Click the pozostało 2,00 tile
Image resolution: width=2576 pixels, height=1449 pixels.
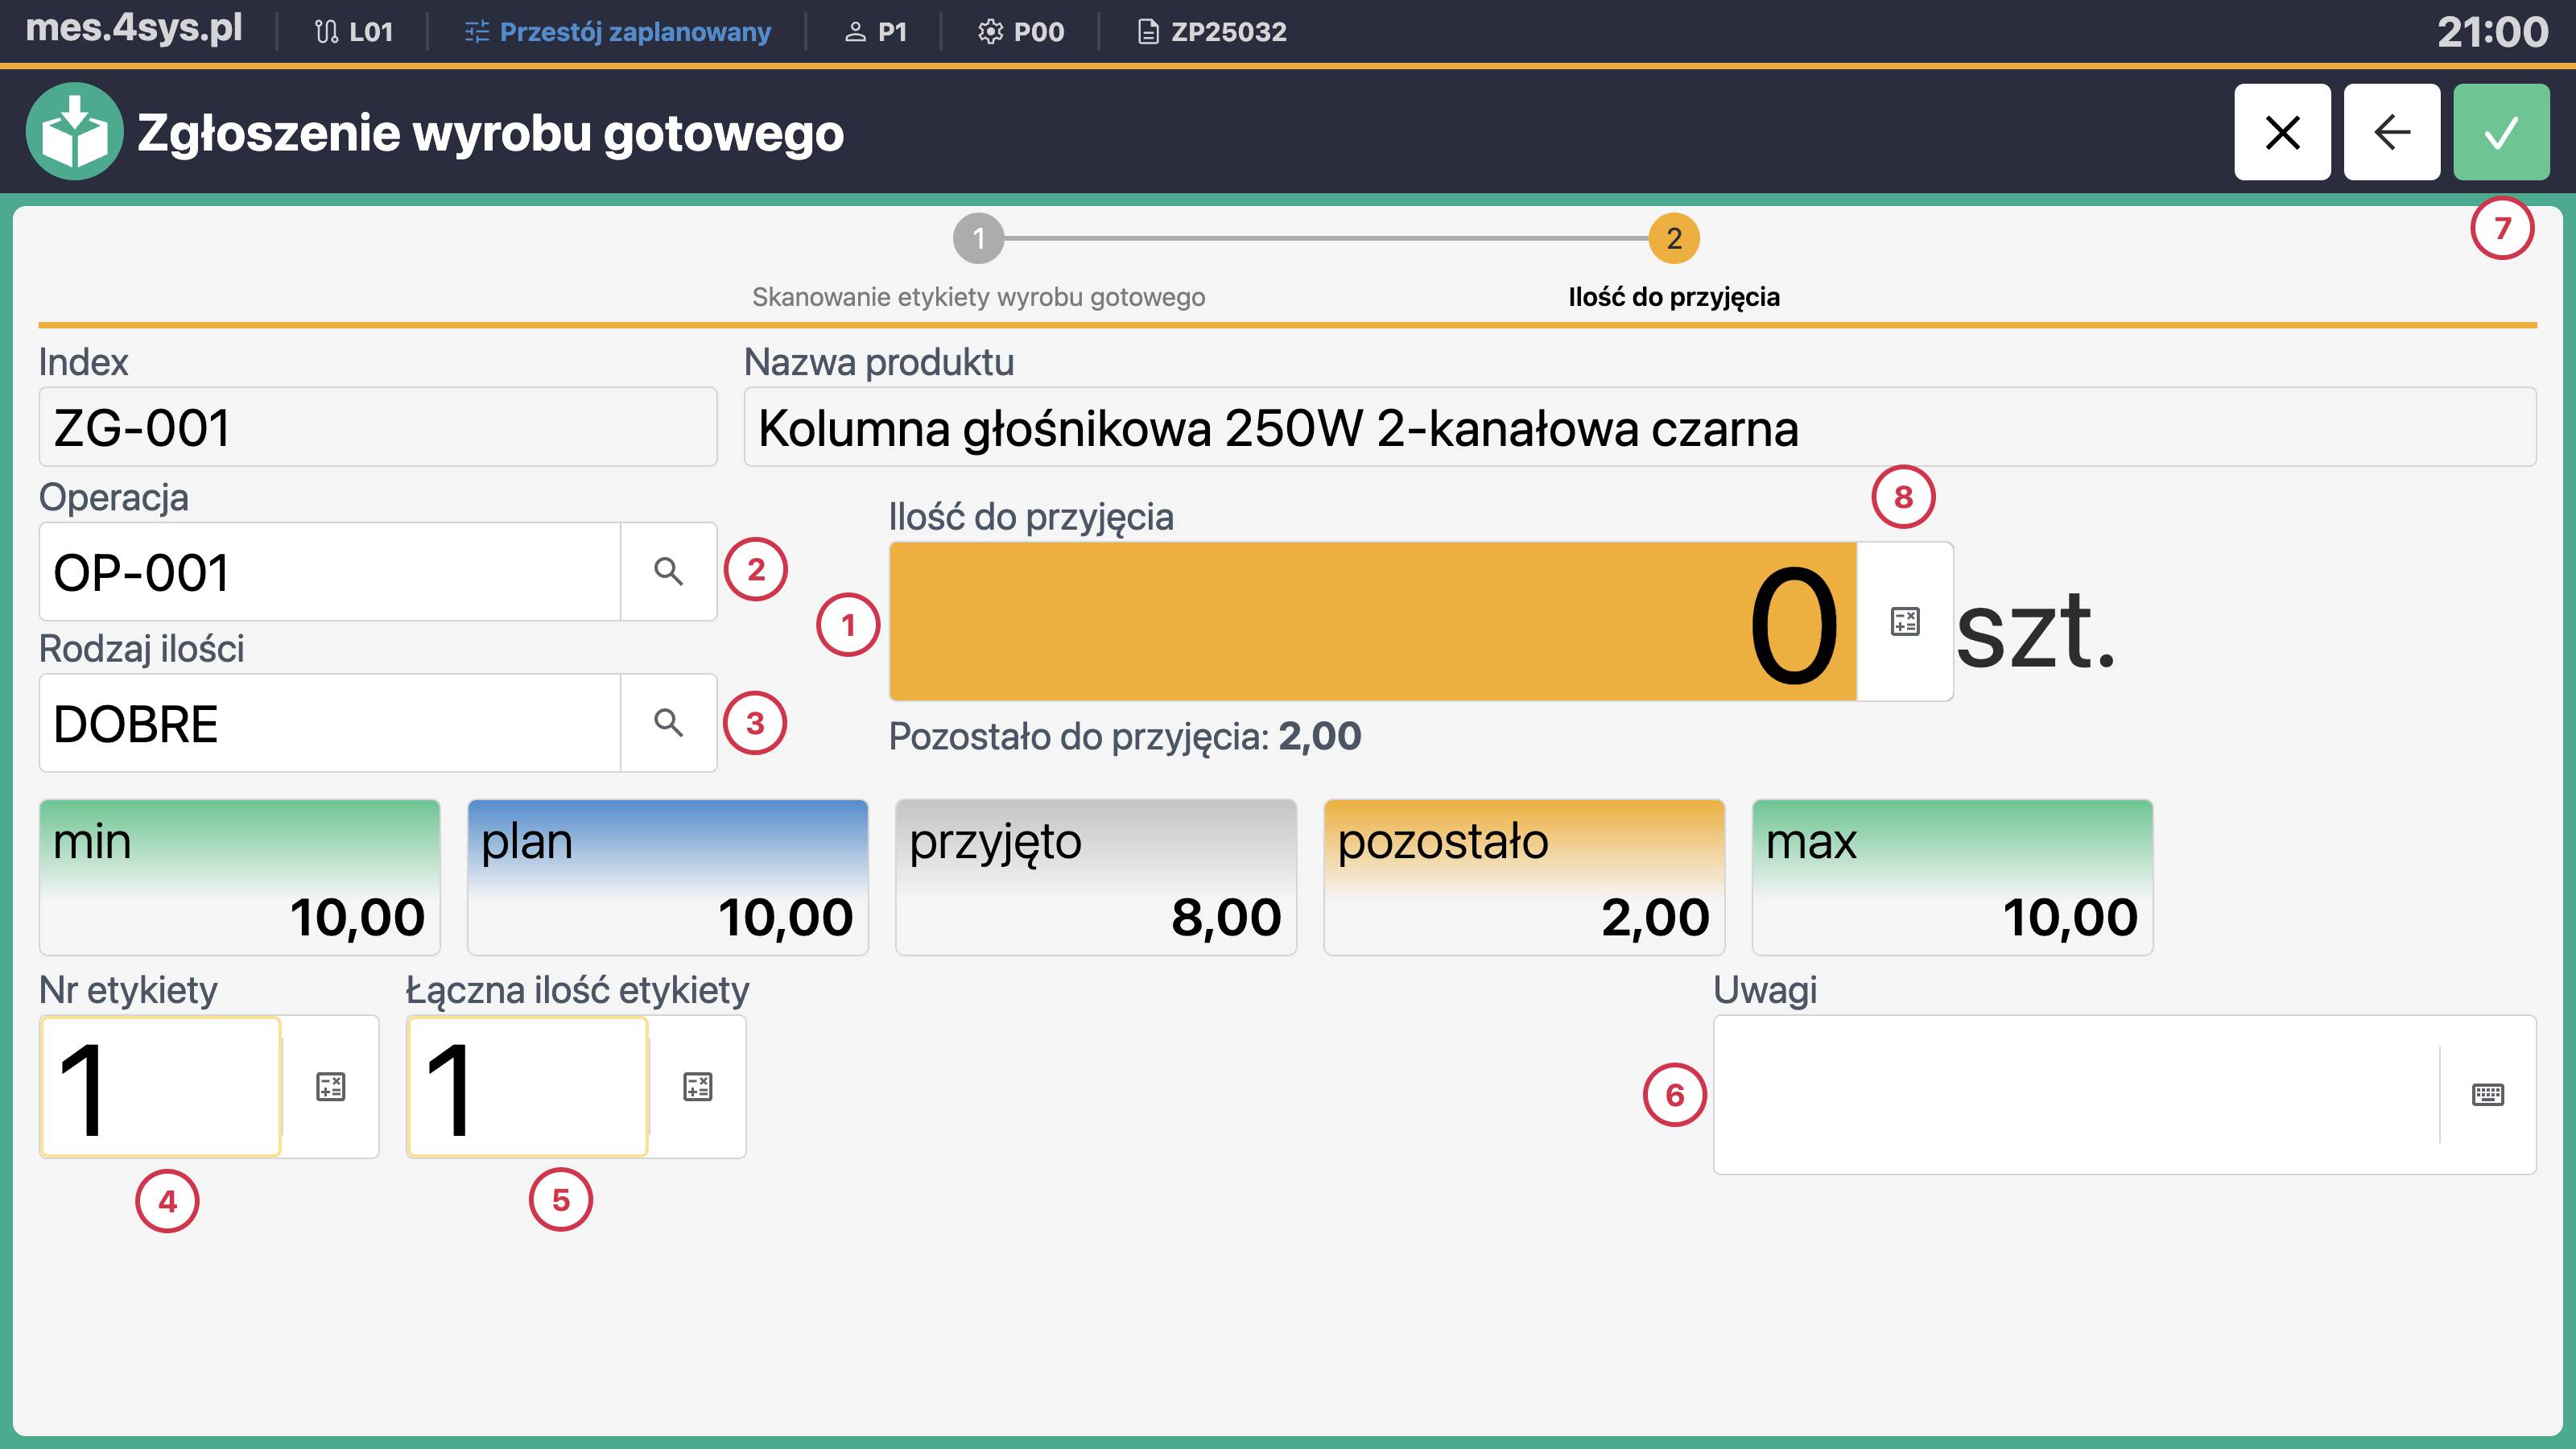click(x=1524, y=877)
